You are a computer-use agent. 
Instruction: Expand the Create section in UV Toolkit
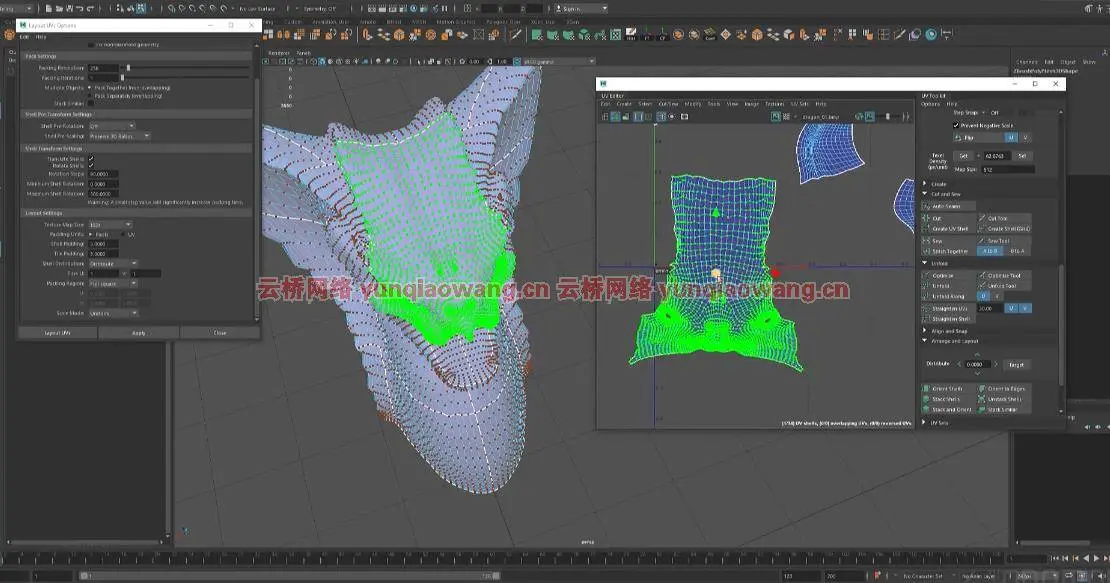(x=925, y=184)
